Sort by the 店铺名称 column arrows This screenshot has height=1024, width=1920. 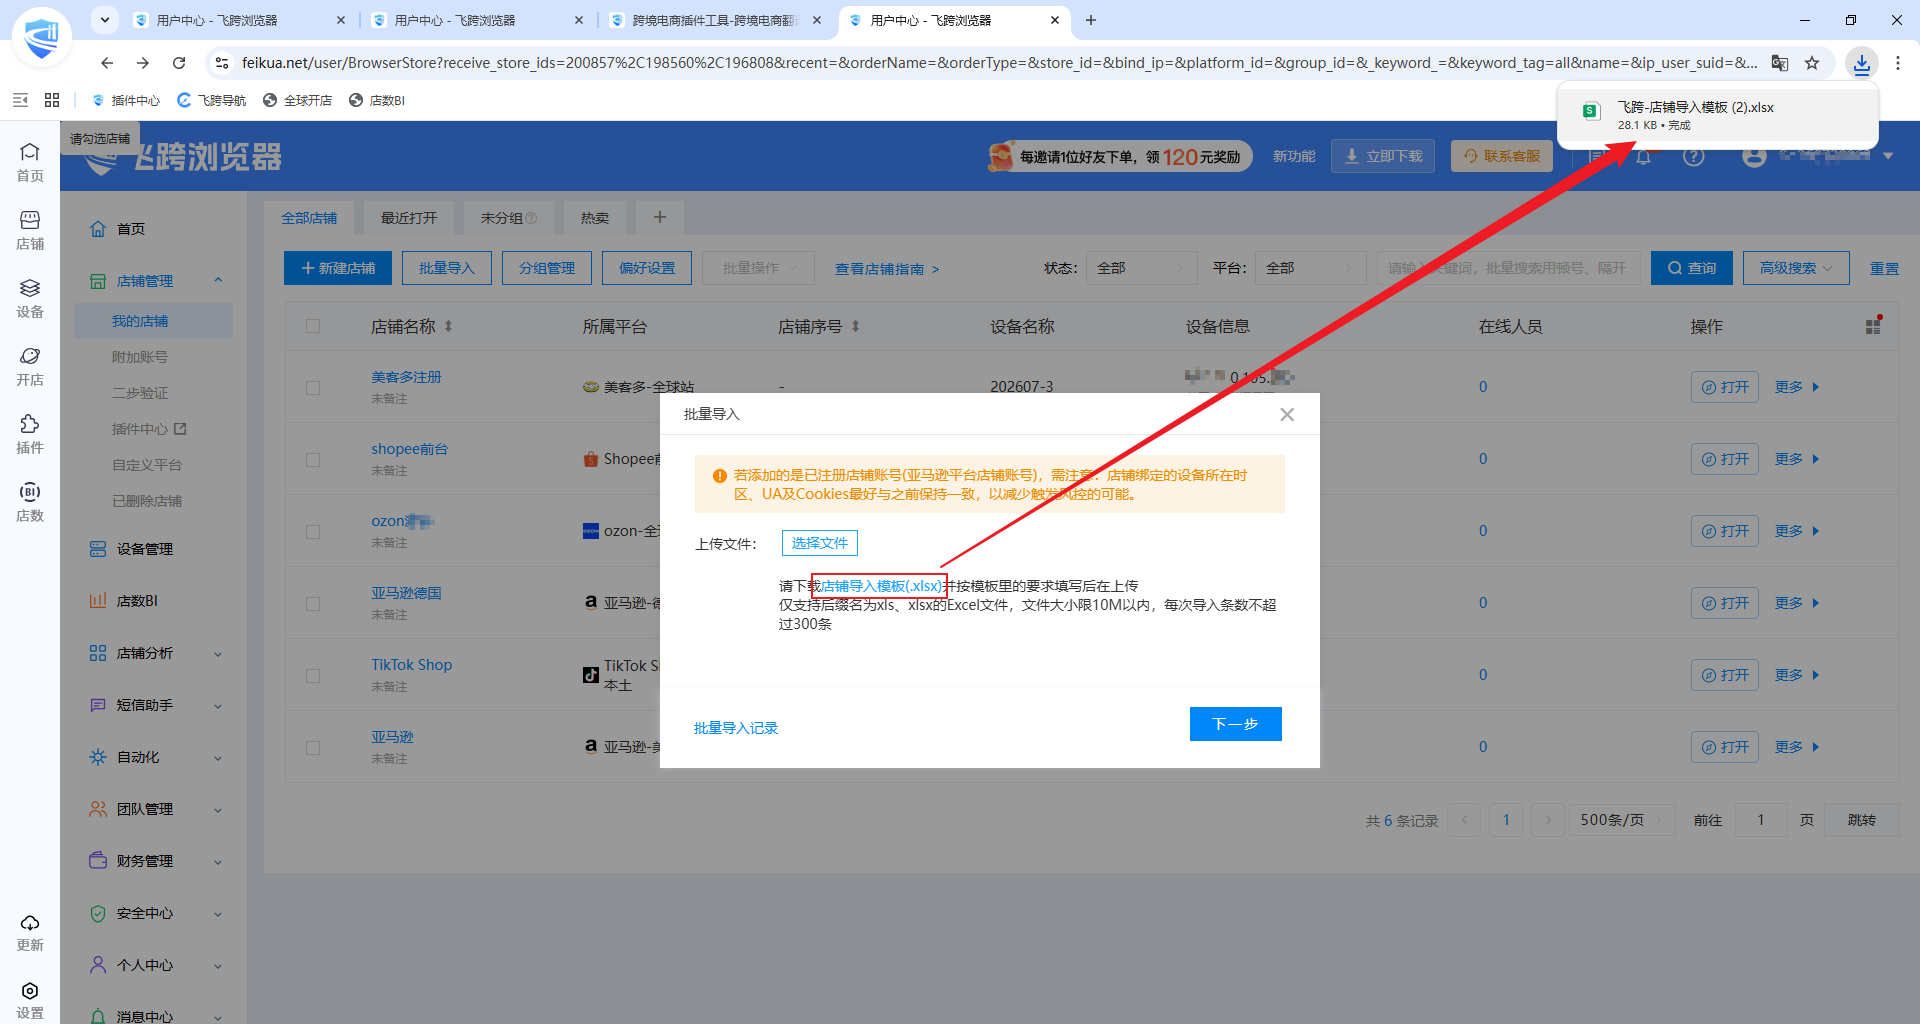tap(448, 326)
